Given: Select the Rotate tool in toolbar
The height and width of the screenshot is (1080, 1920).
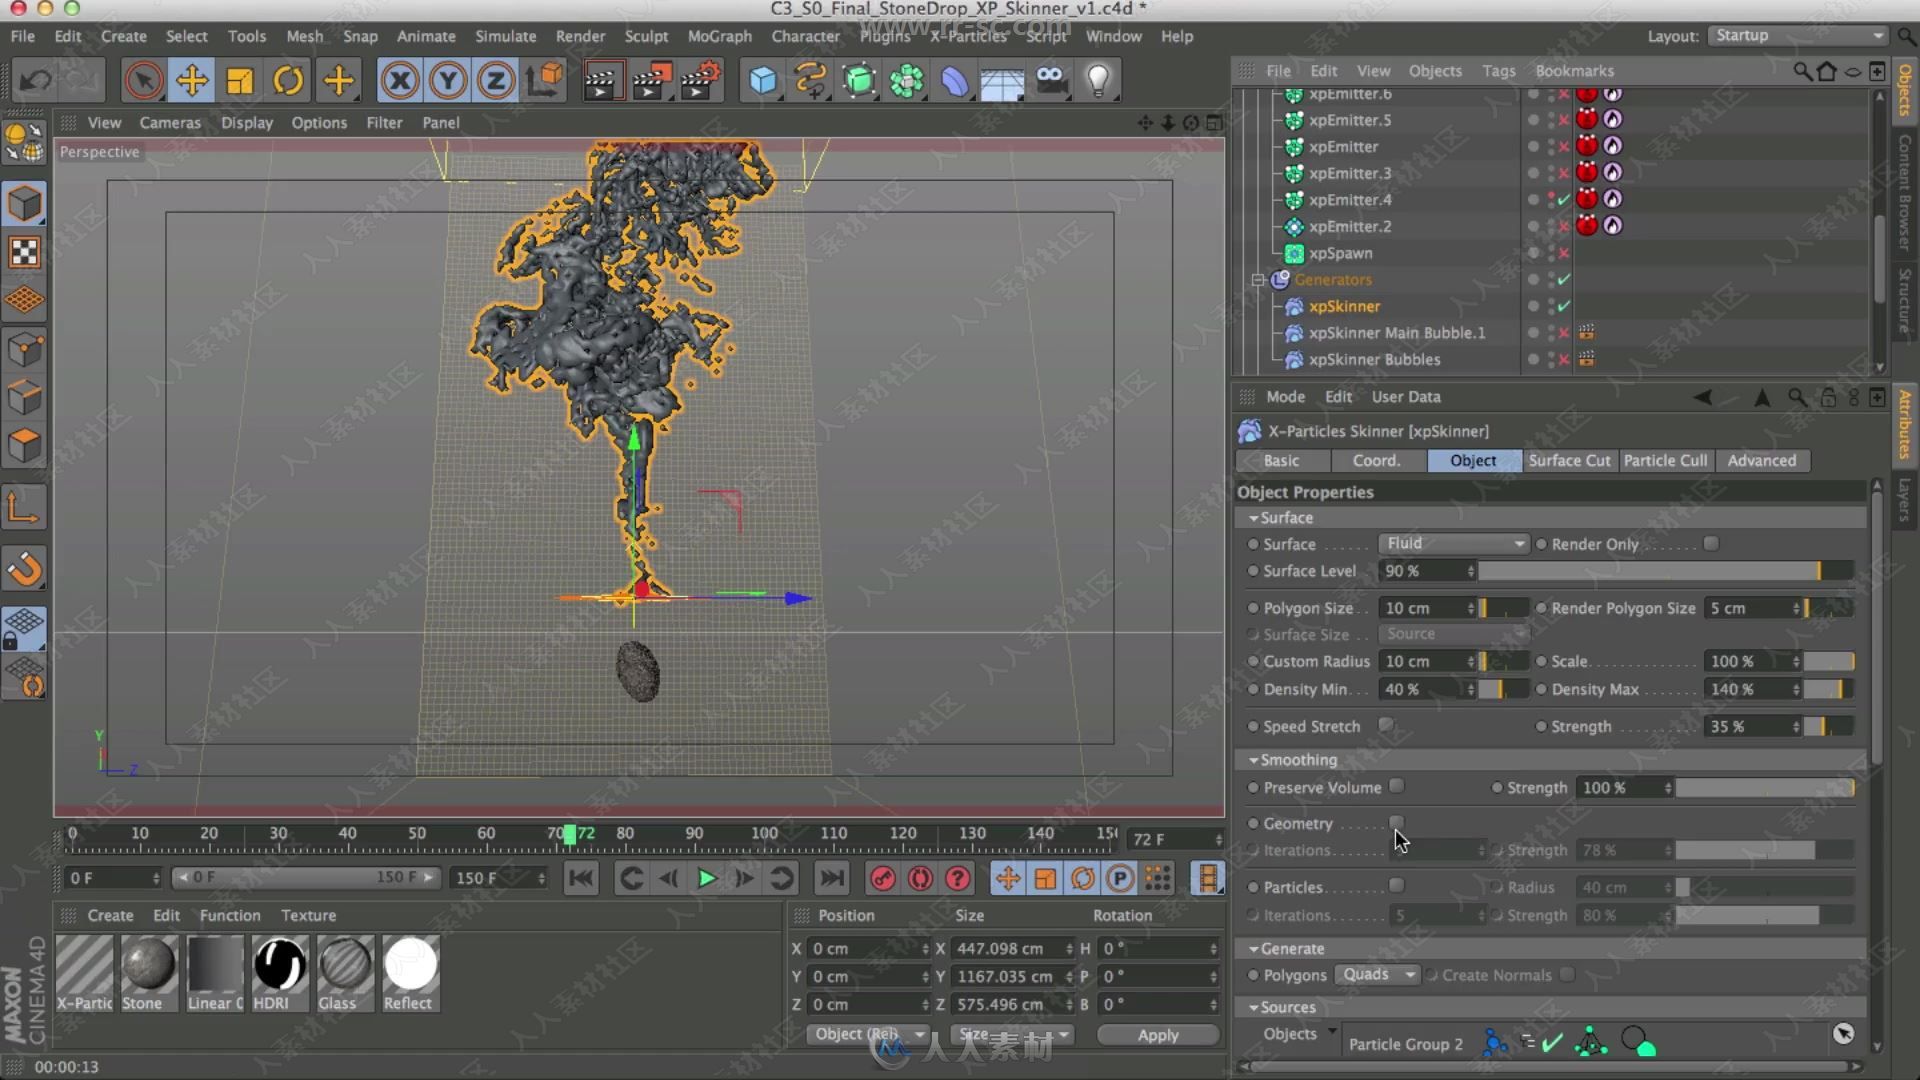Looking at the screenshot, I should click(x=289, y=82).
